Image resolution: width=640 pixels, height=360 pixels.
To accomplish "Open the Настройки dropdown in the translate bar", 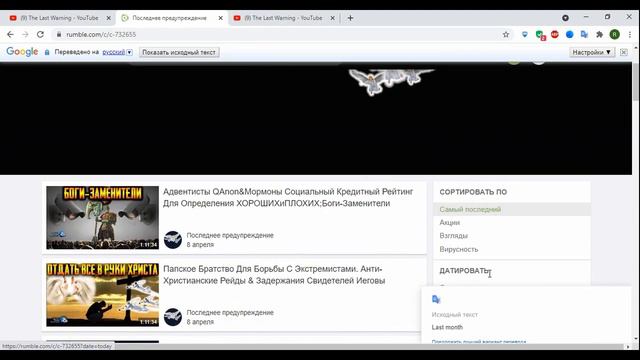I will [592, 52].
